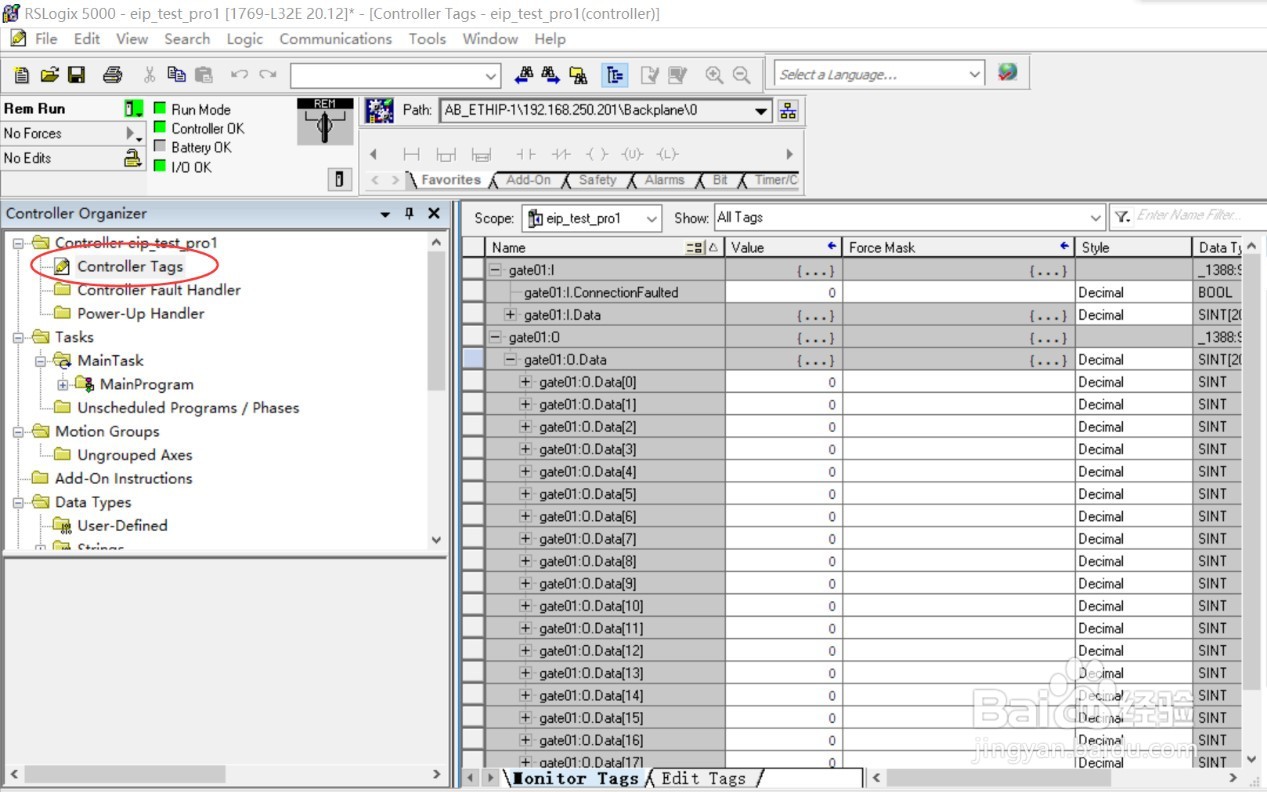Click the Value cell of gate01:O.Data[3]

click(783, 449)
